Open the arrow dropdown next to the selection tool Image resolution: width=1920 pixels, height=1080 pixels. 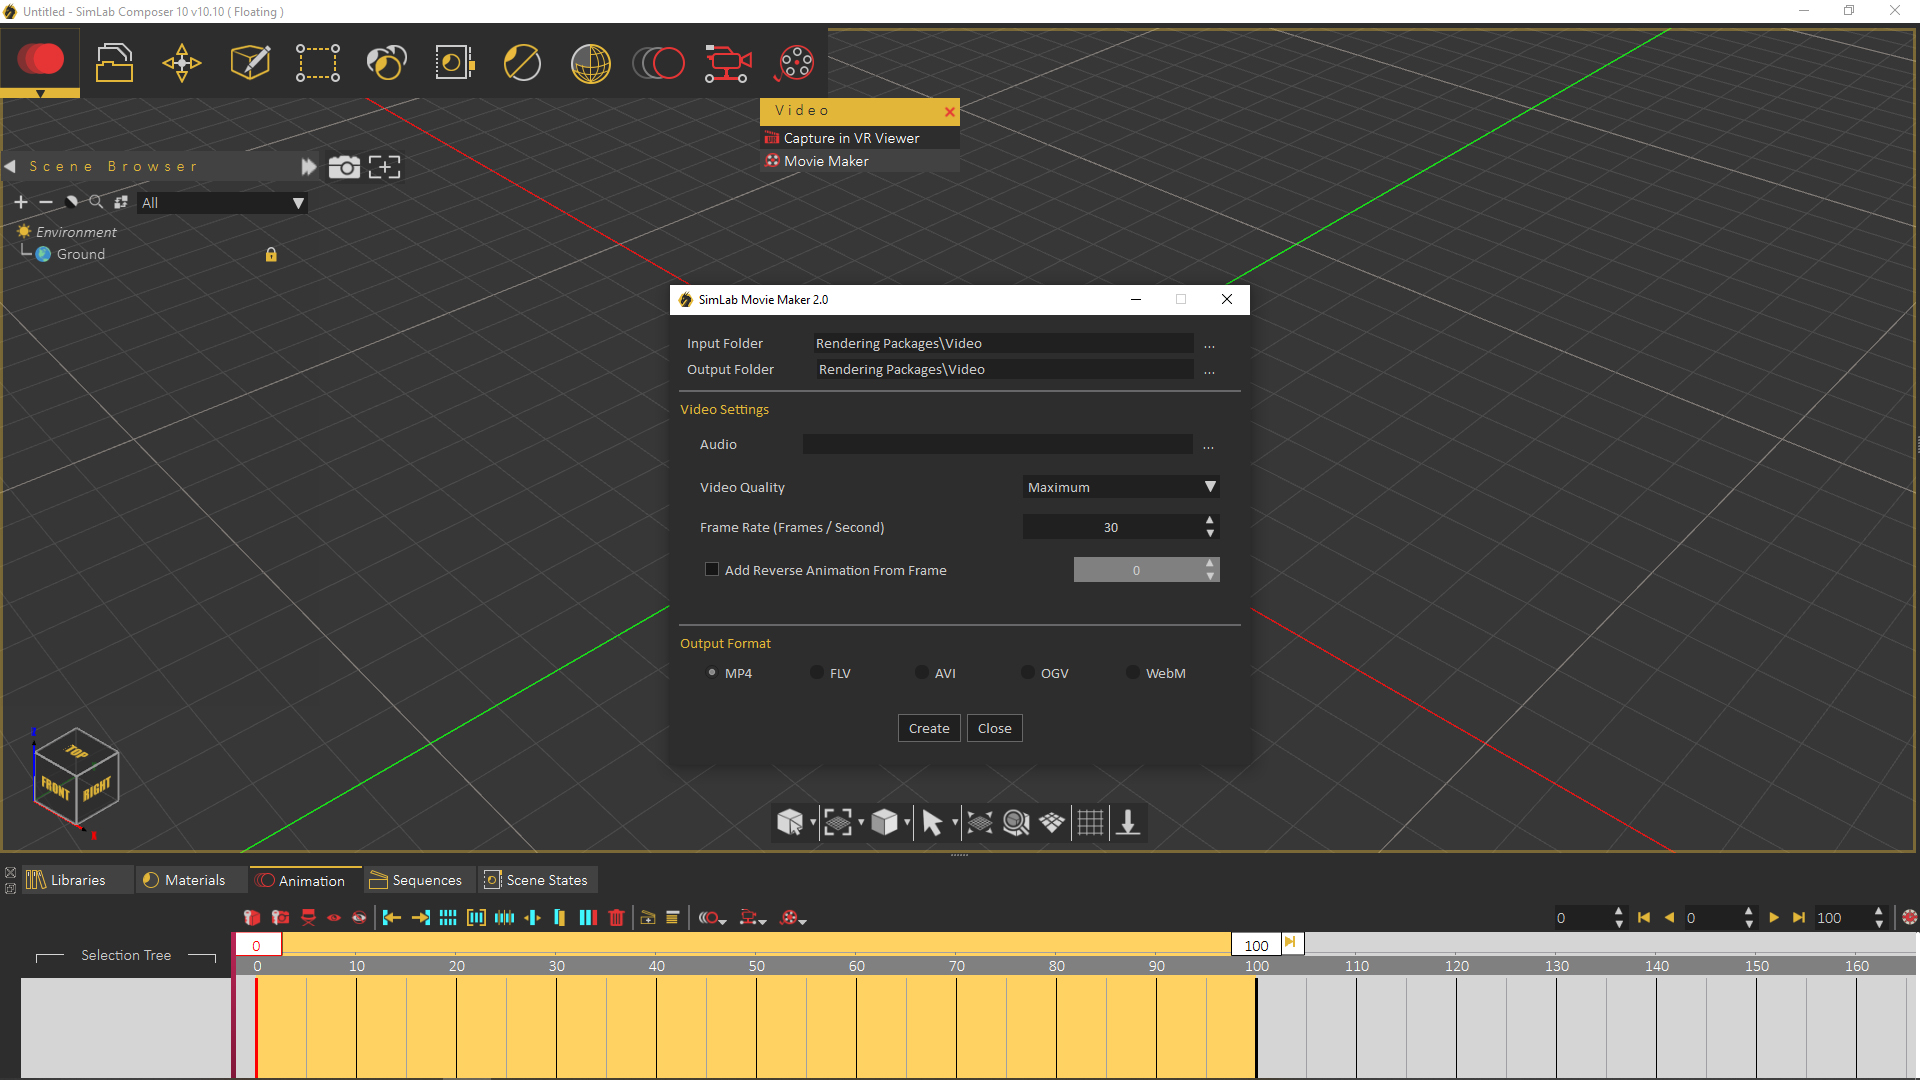coord(954,823)
